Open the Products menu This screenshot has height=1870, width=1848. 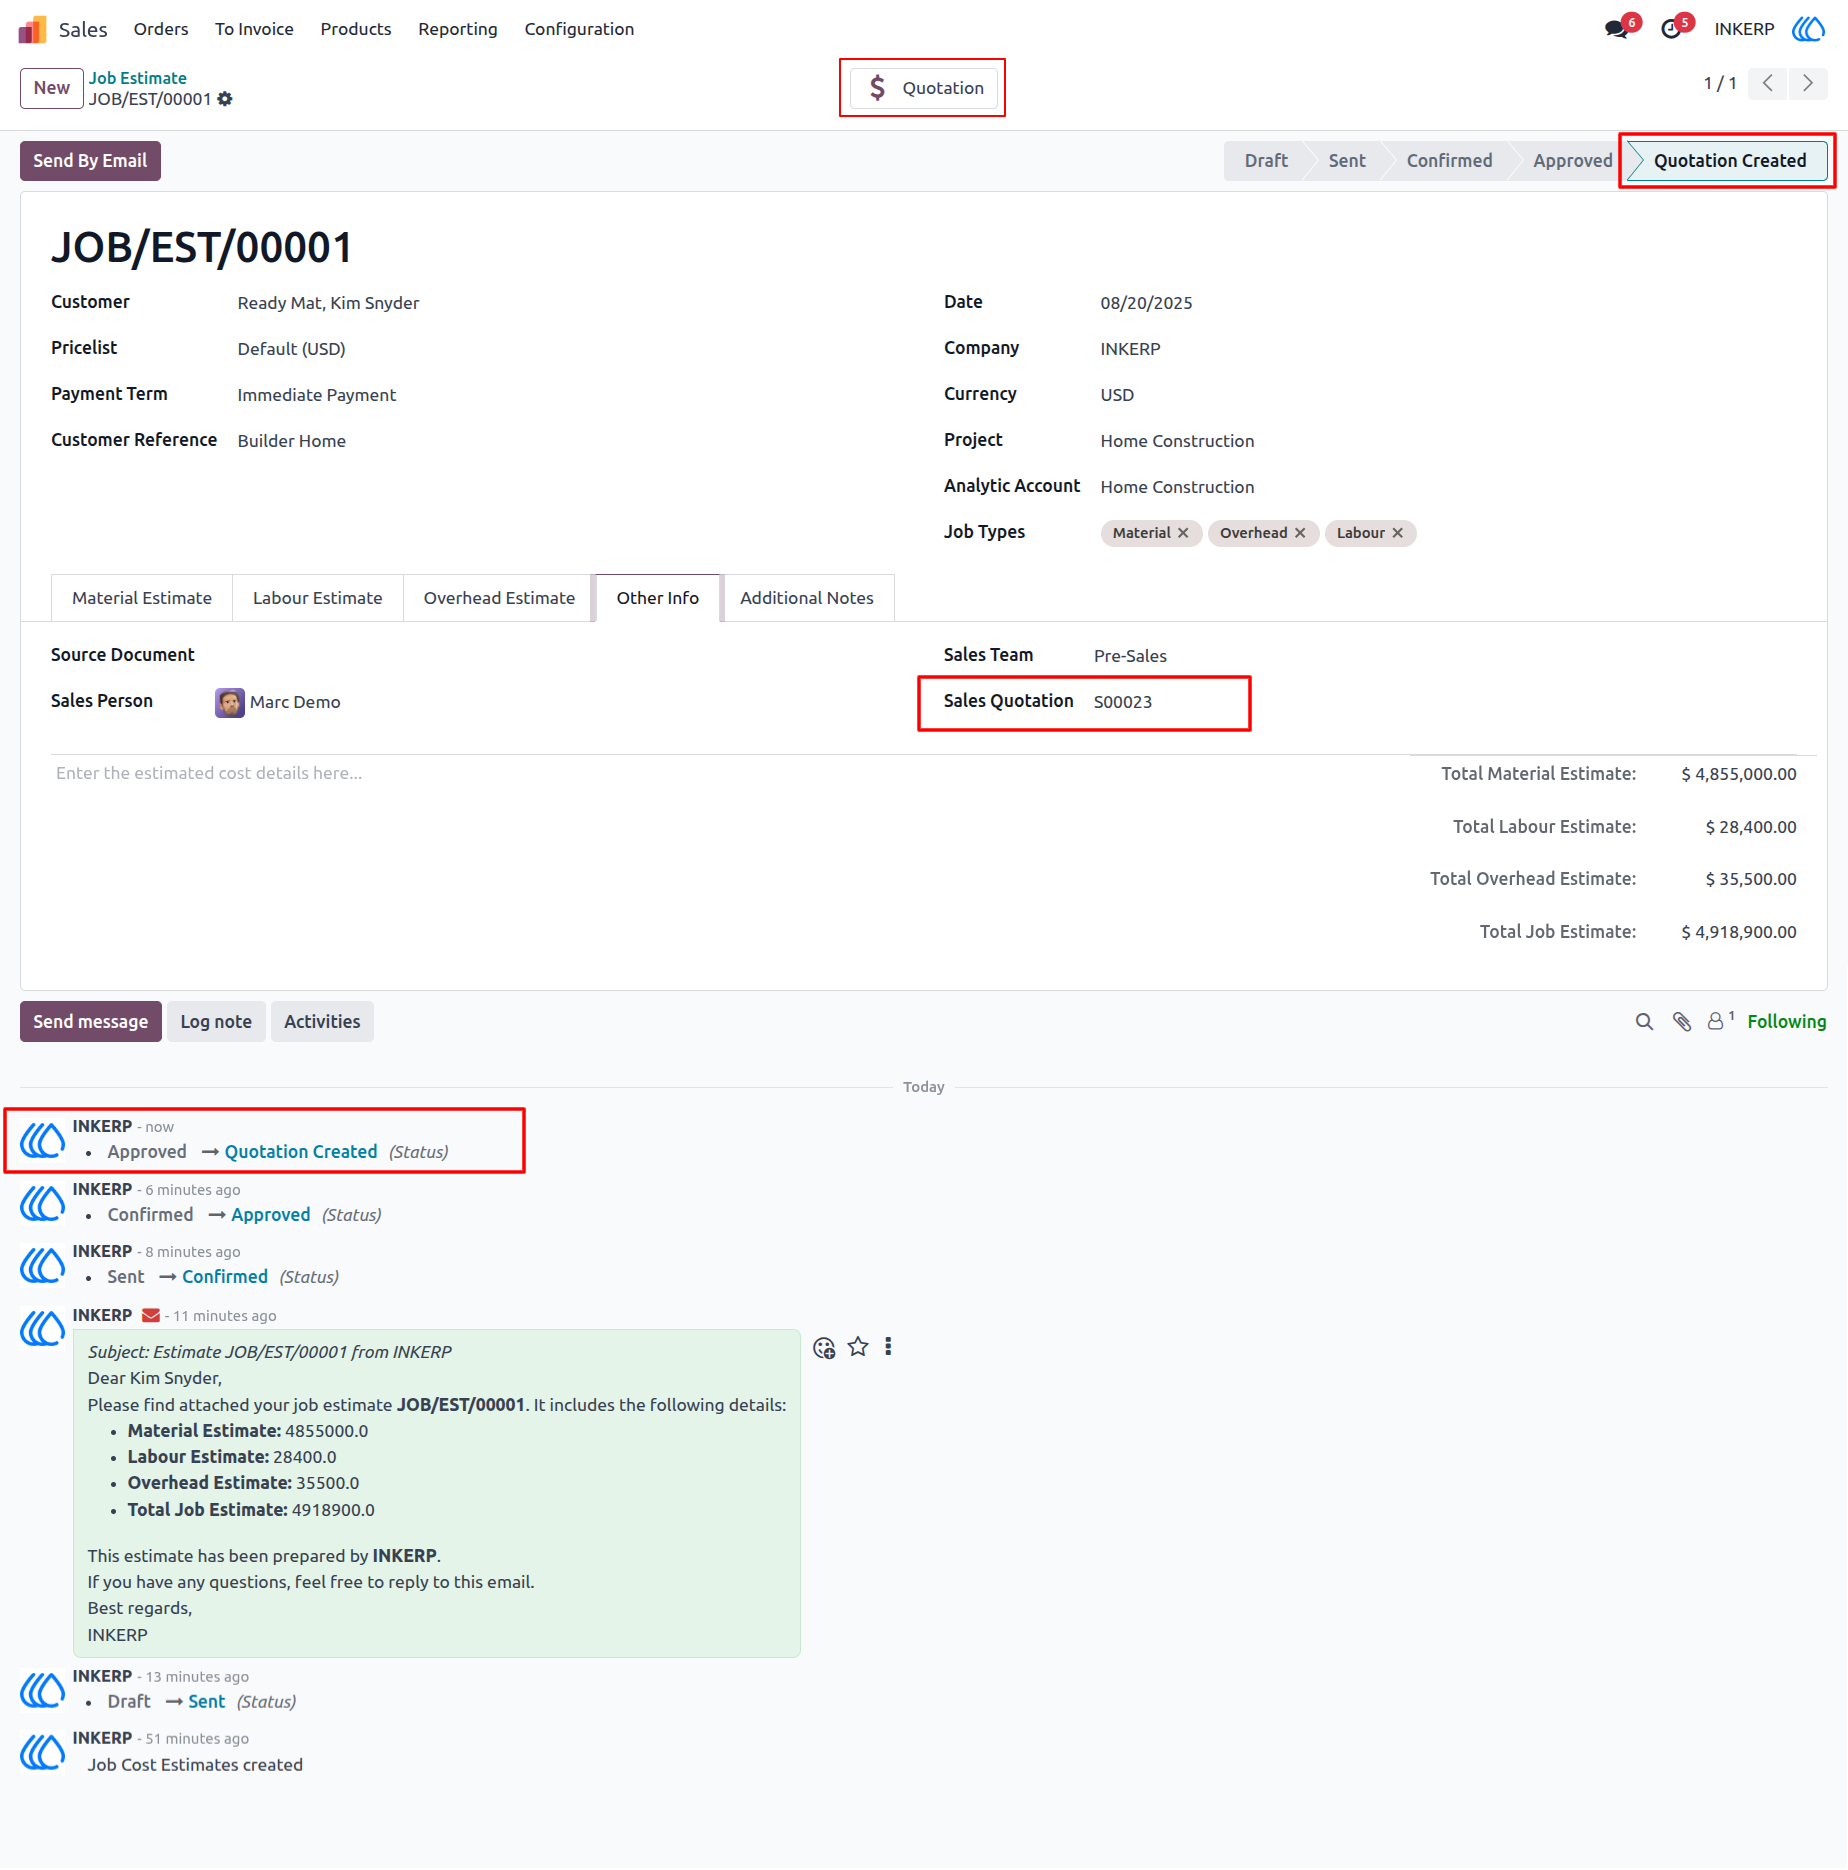point(355,29)
